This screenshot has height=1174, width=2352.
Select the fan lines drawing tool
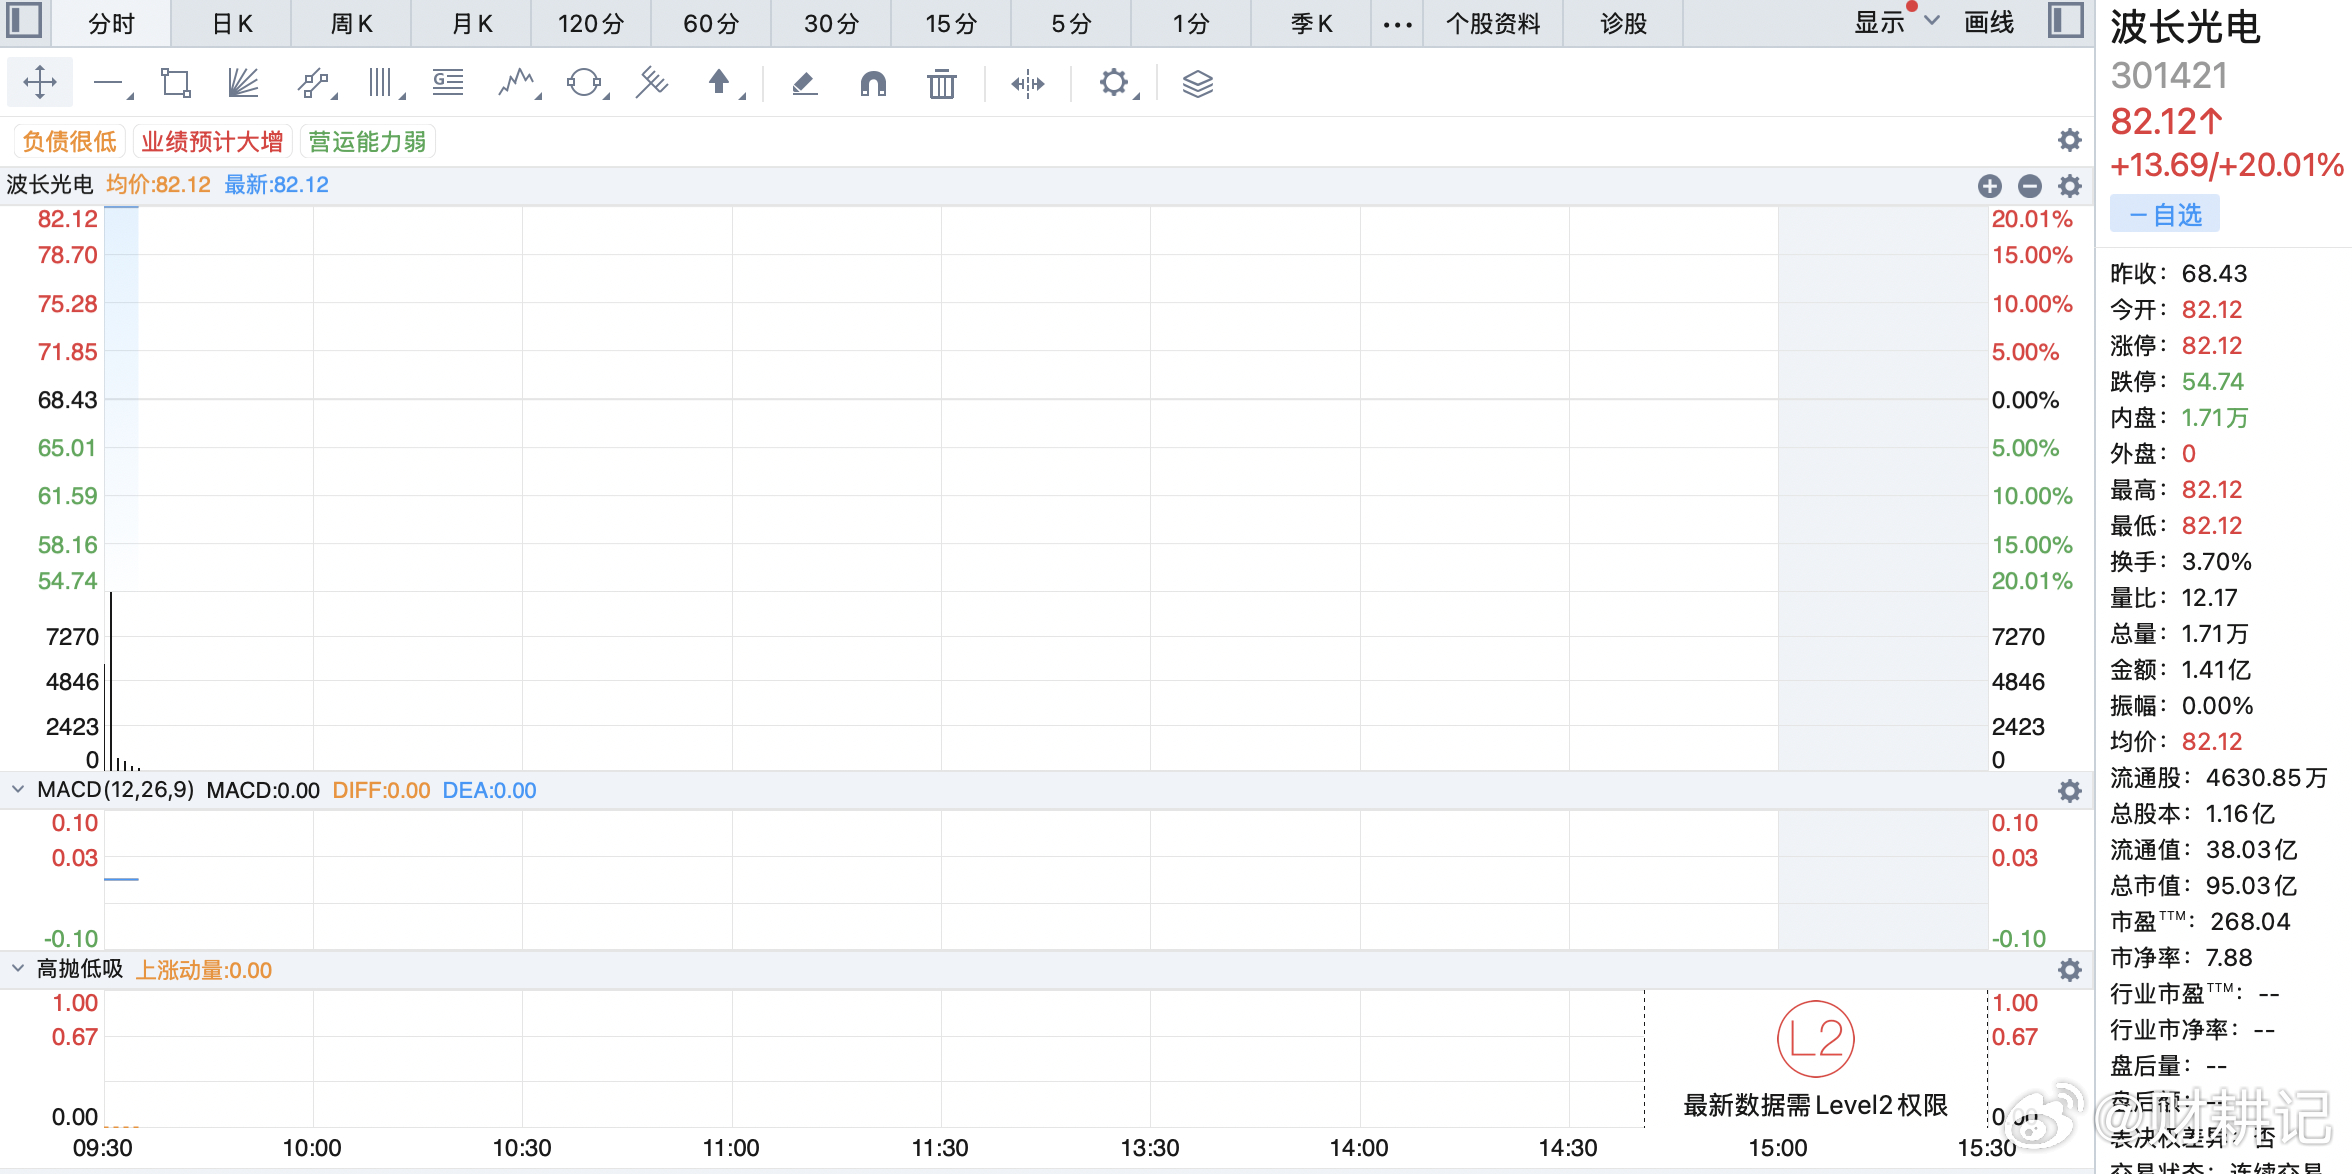tap(243, 83)
